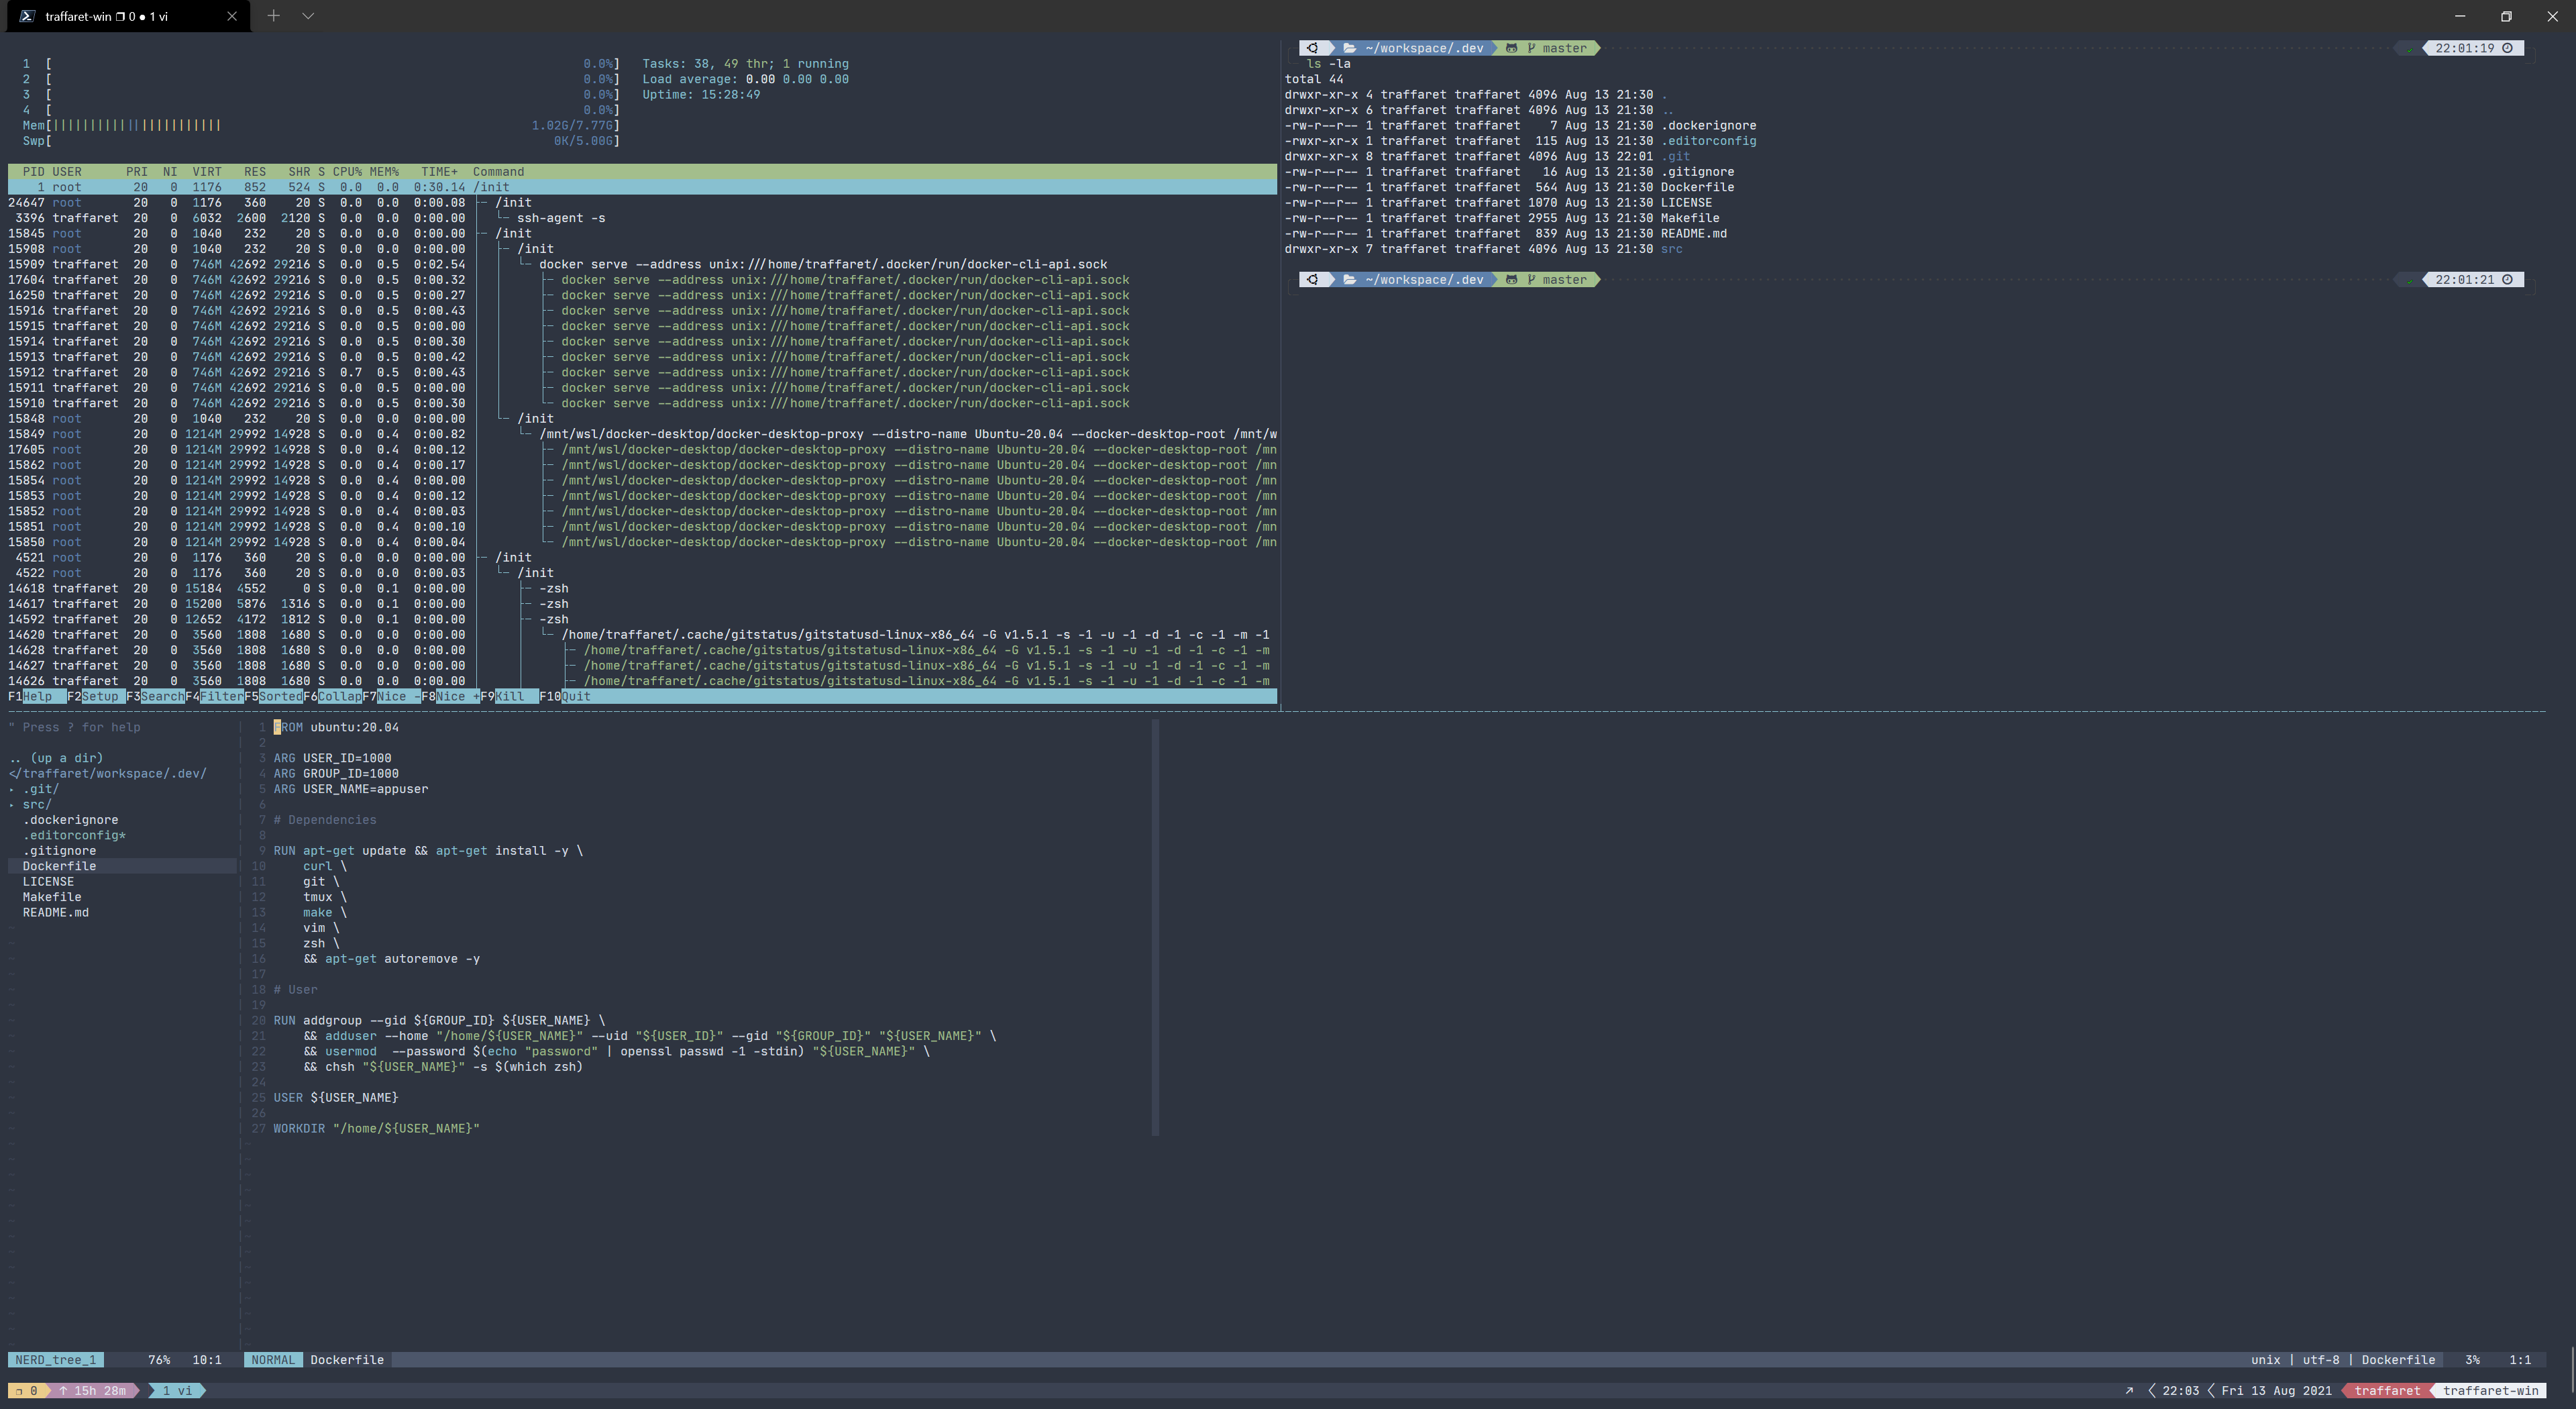Screen dimensions: 2576x1409
Task: Select the PID 14620 gitstatusd process row
Action: coord(642,635)
